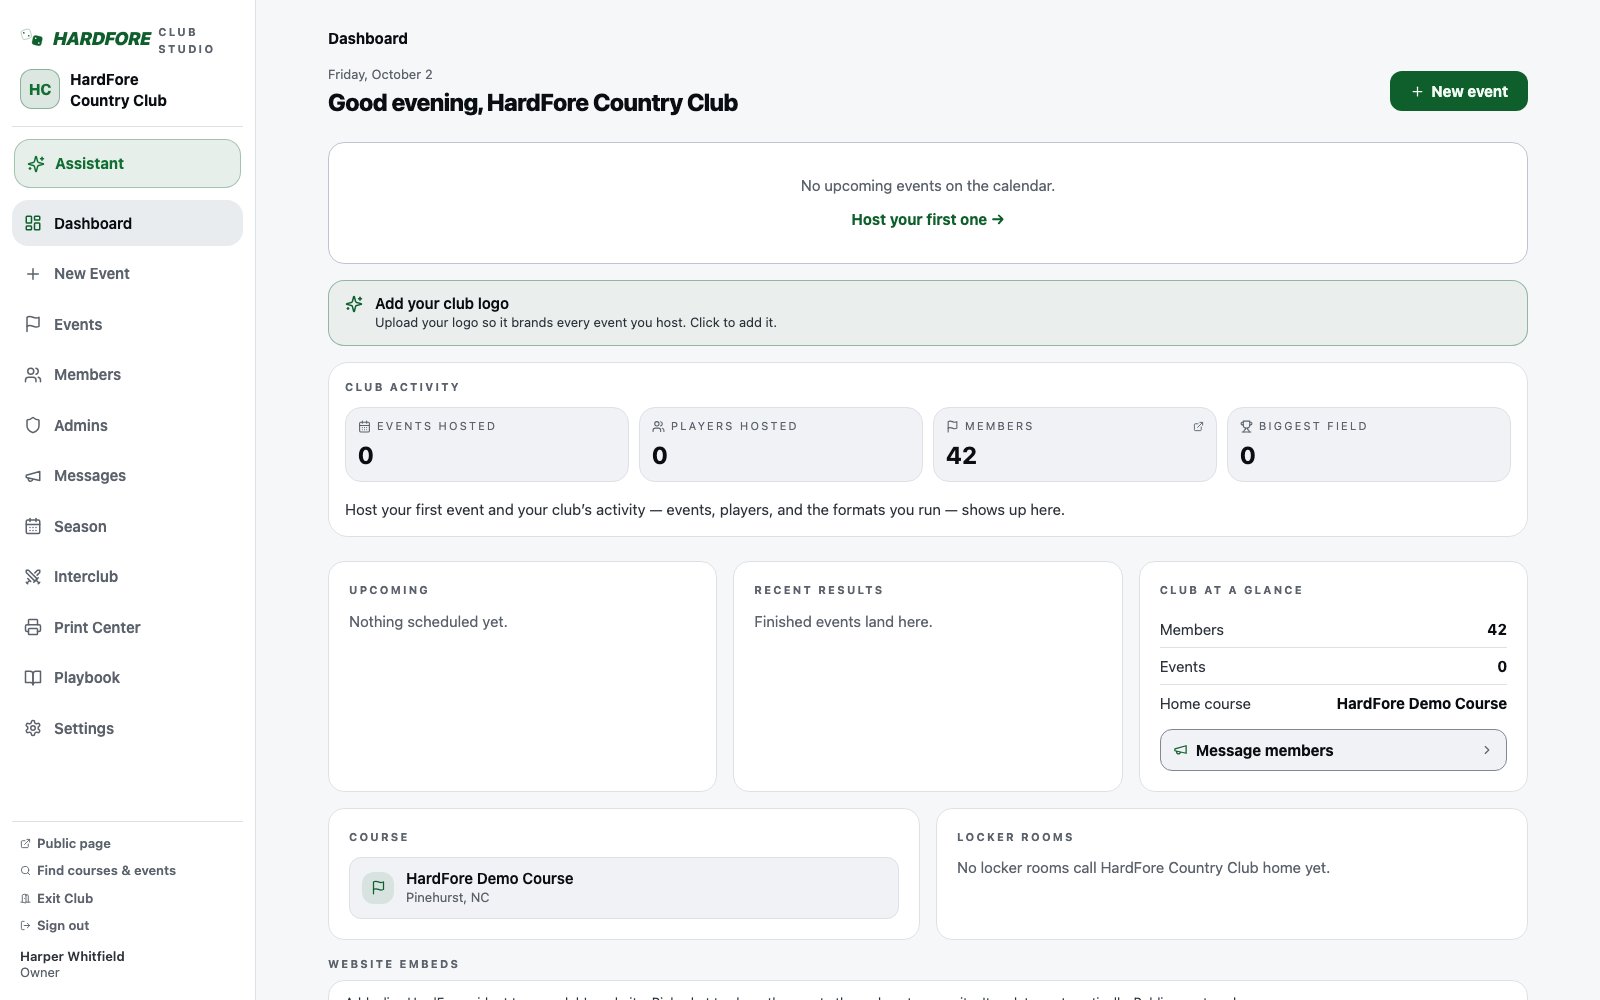This screenshot has width=1600, height=1000.
Task: Sign out of the account
Action: (x=55, y=926)
